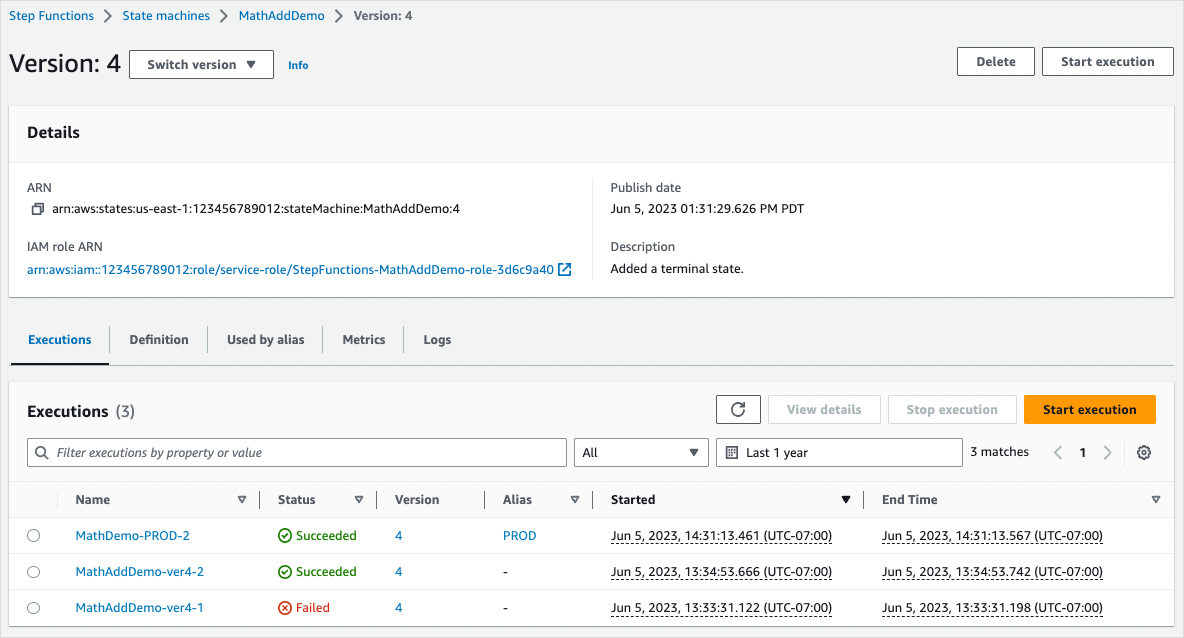Click the search magnifier in filter field
The image size is (1184, 638).
tap(41, 452)
